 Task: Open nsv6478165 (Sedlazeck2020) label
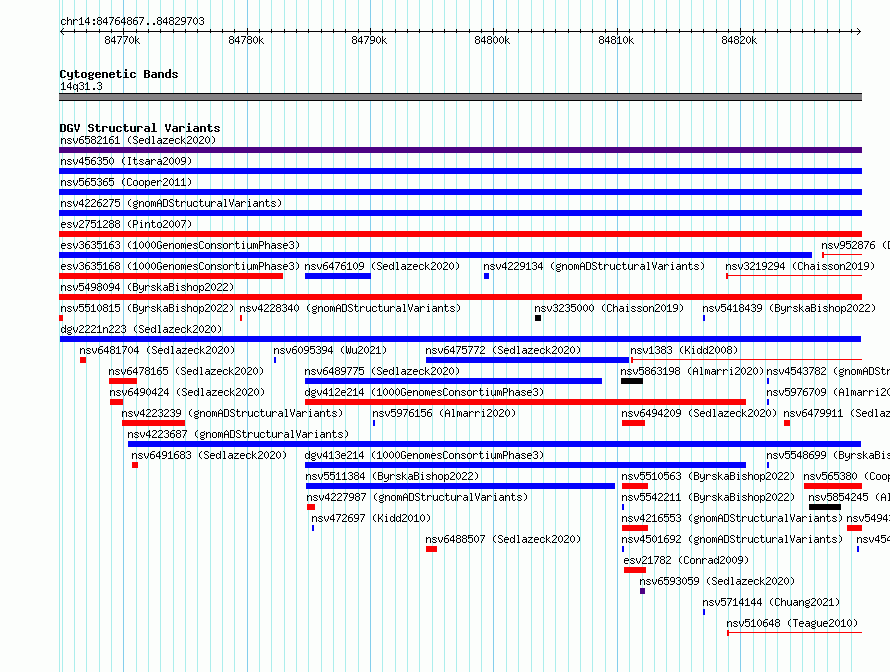point(187,371)
